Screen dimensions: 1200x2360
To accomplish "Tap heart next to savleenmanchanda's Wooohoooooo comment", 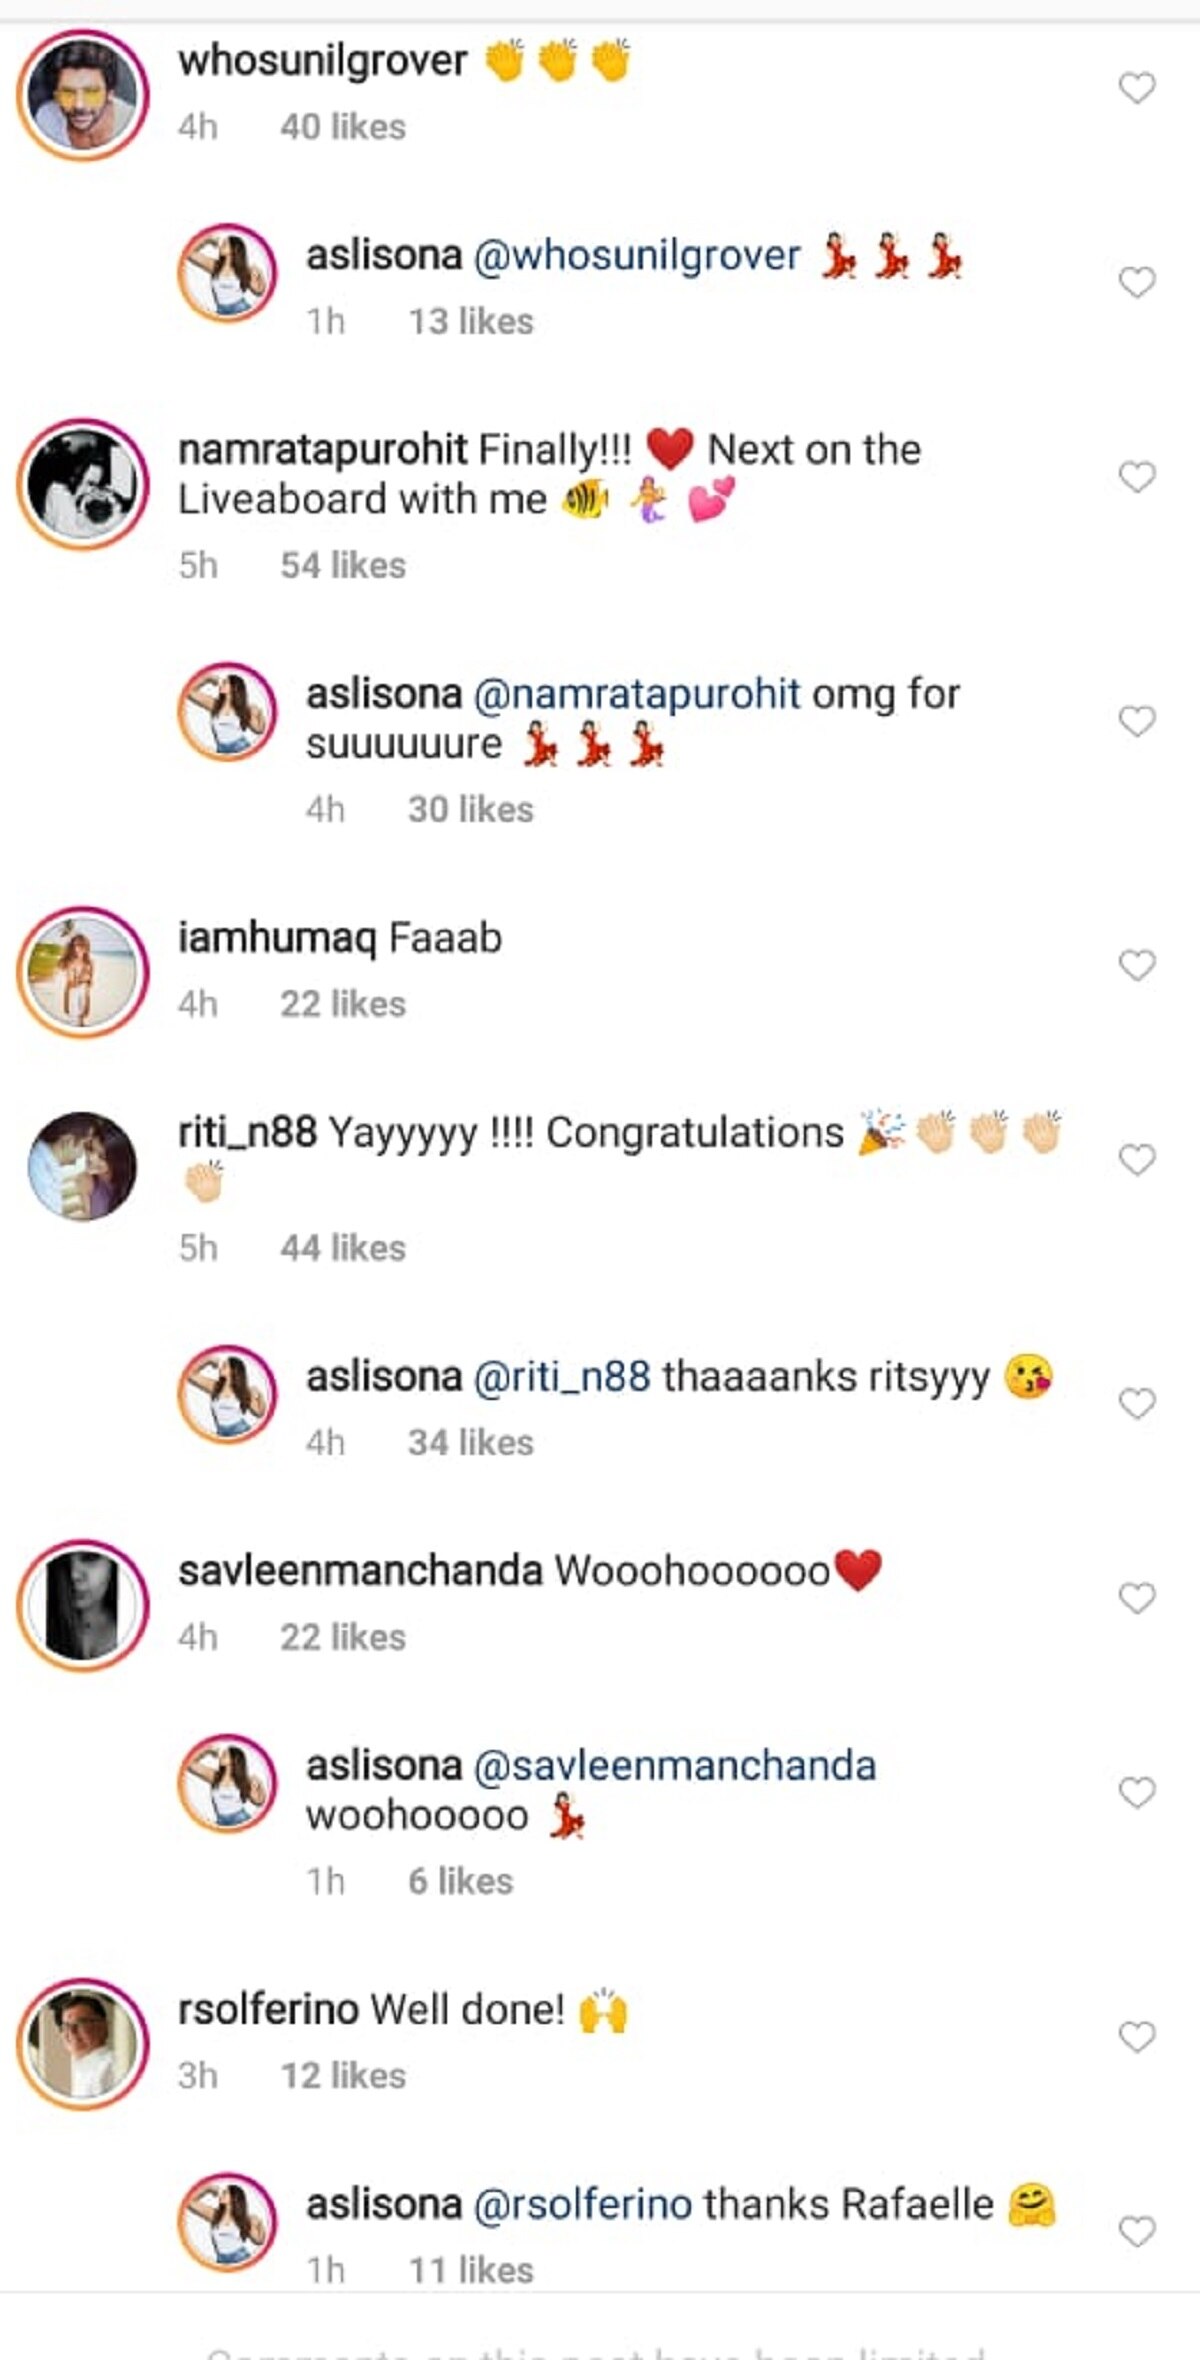I will tap(1137, 1598).
